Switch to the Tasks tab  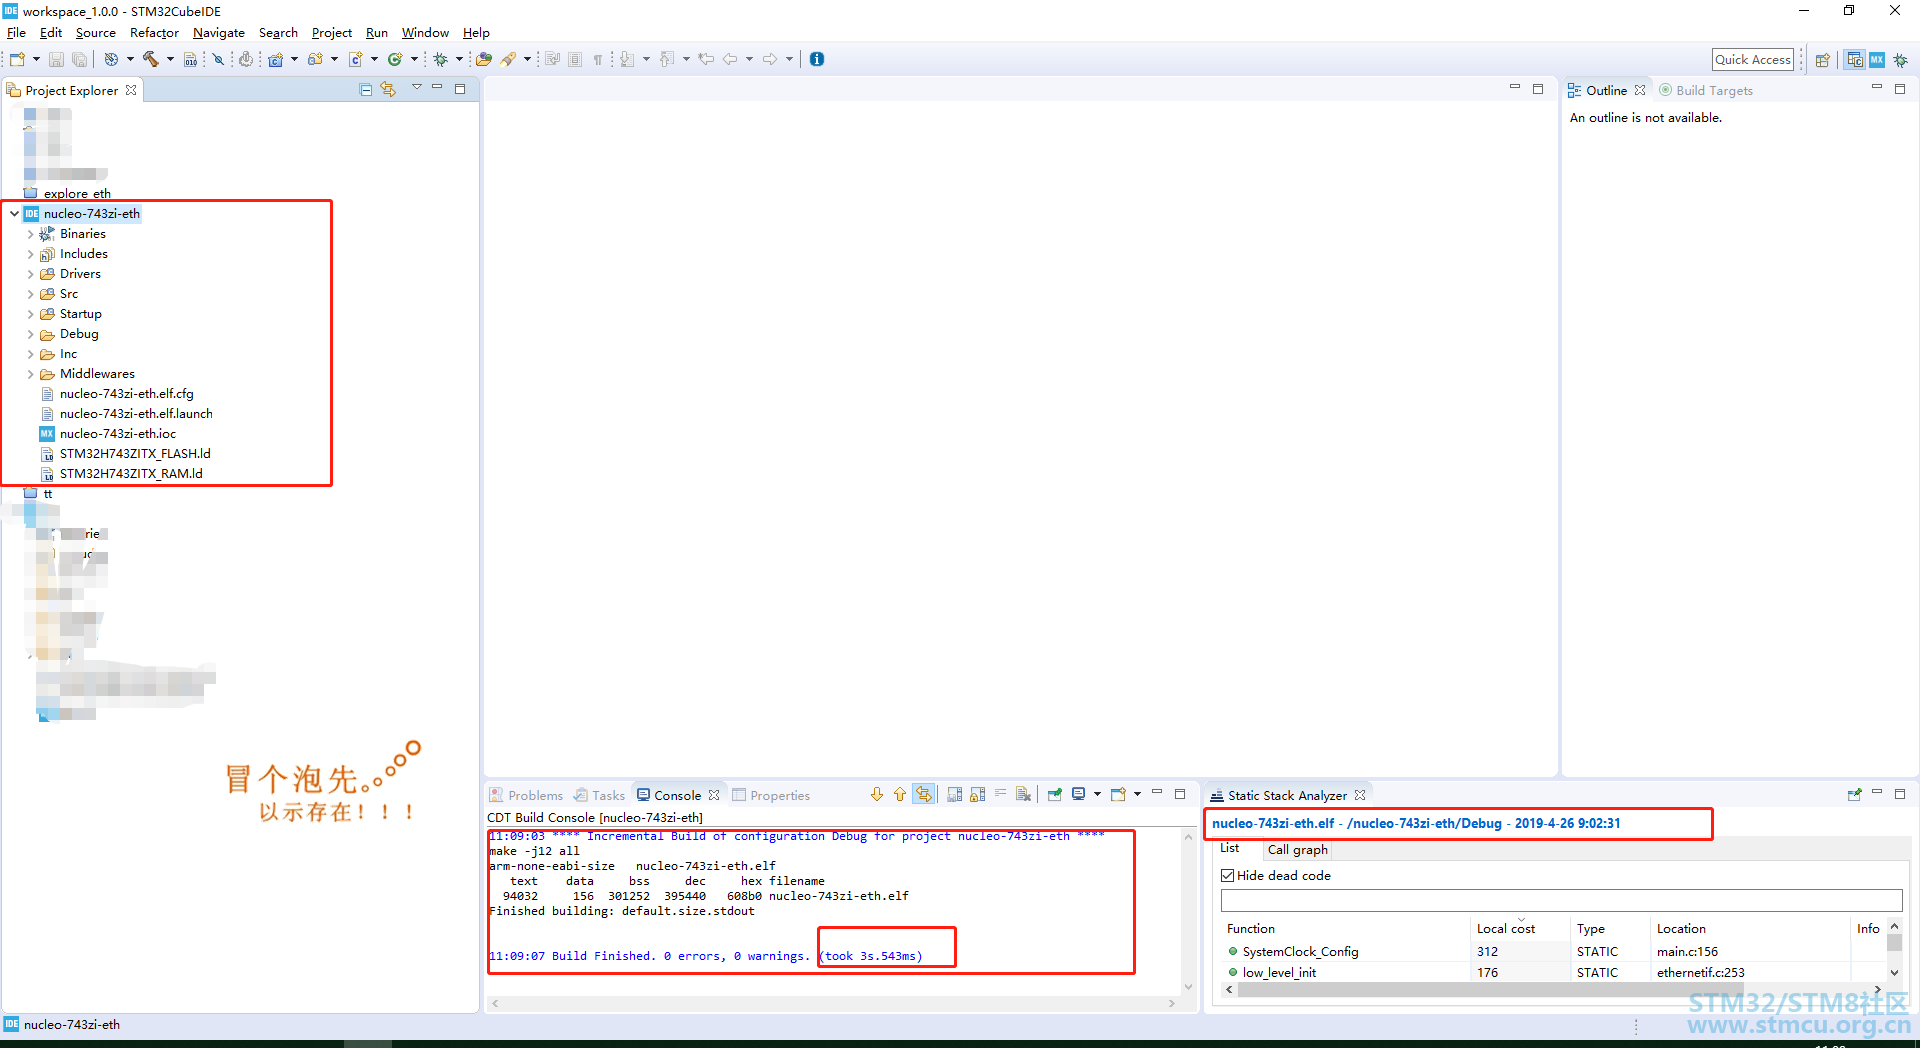(599, 796)
